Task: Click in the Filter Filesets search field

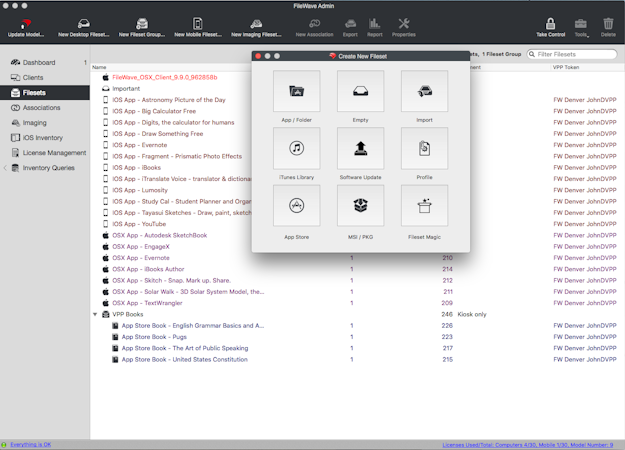Action: (x=572, y=54)
